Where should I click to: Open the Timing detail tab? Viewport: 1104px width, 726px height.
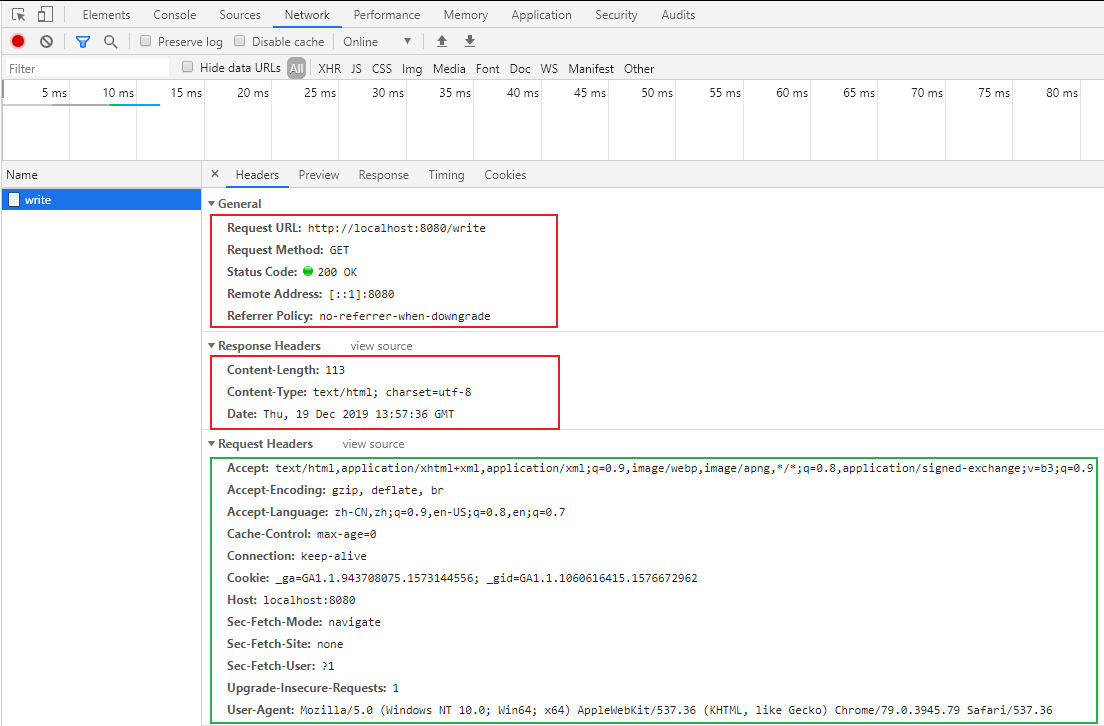click(446, 175)
